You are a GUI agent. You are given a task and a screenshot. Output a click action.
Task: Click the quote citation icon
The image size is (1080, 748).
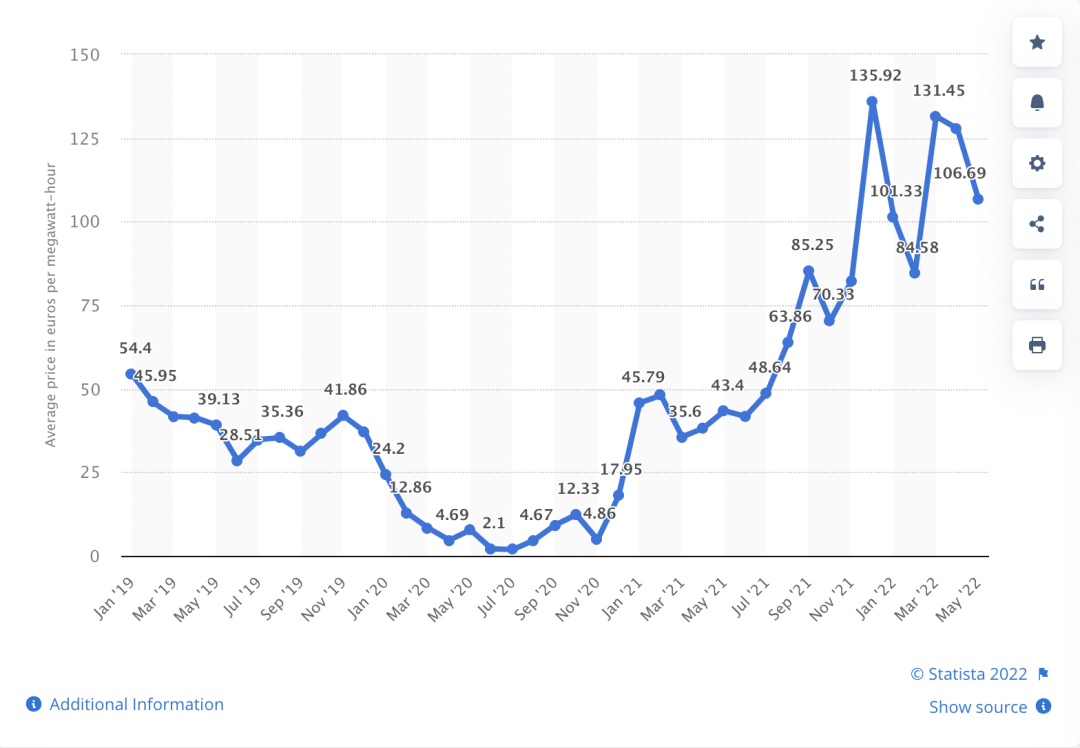pyautogui.click(x=1037, y=285)
